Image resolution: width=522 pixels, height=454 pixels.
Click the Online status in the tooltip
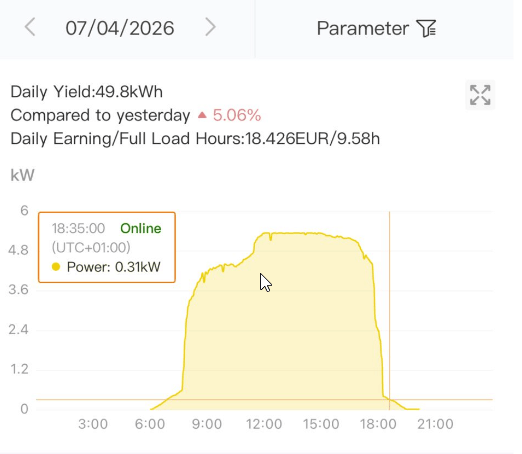(x=141, y=228)
